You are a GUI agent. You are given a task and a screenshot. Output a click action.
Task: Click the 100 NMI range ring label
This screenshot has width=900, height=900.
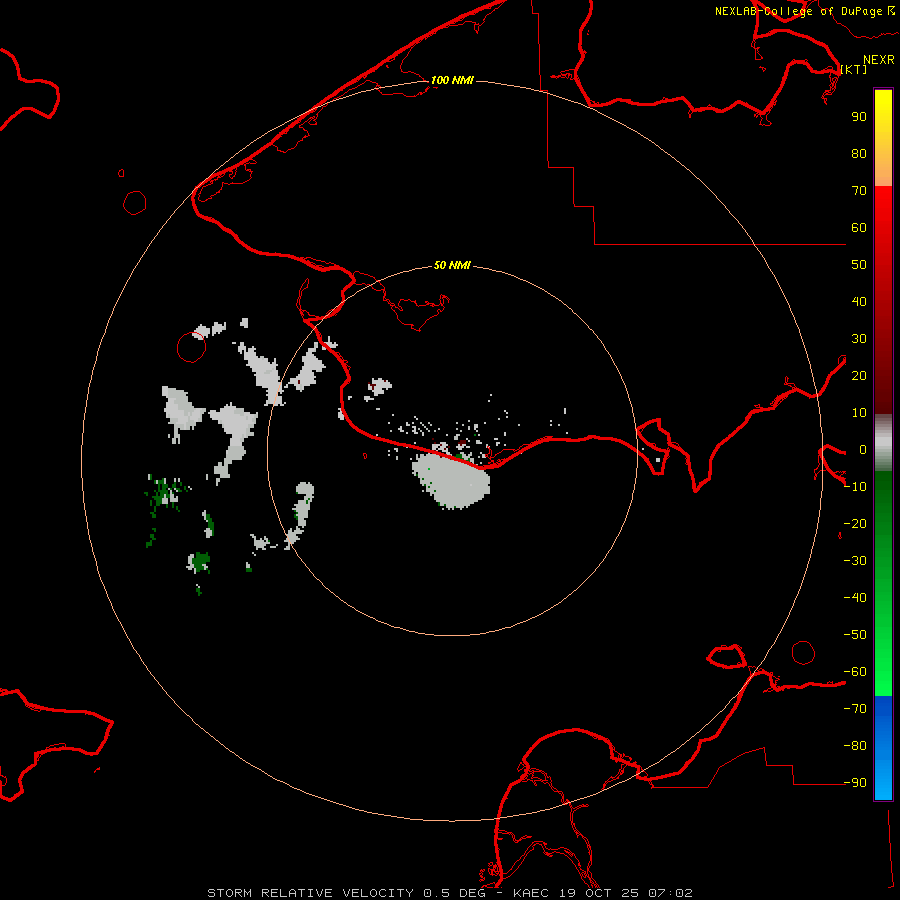click(452, 80)
